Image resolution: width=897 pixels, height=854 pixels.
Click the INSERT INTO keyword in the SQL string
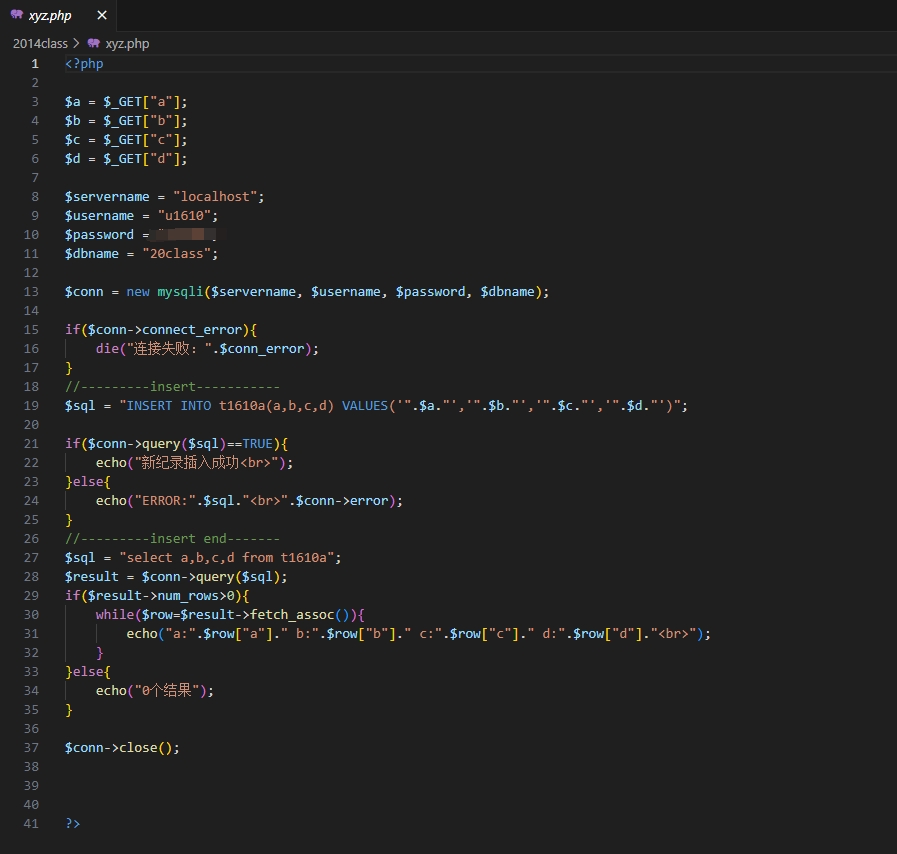click(x=168, y=406)
